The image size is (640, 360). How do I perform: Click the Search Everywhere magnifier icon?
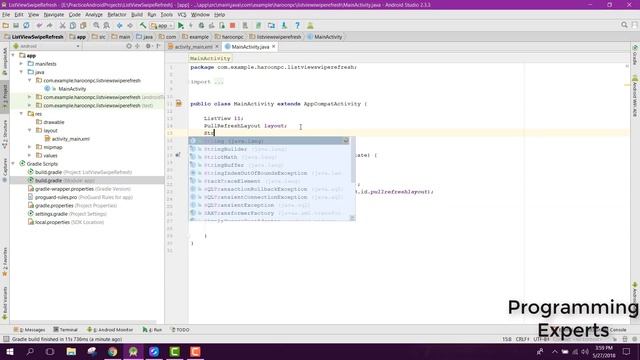[624, 25]
